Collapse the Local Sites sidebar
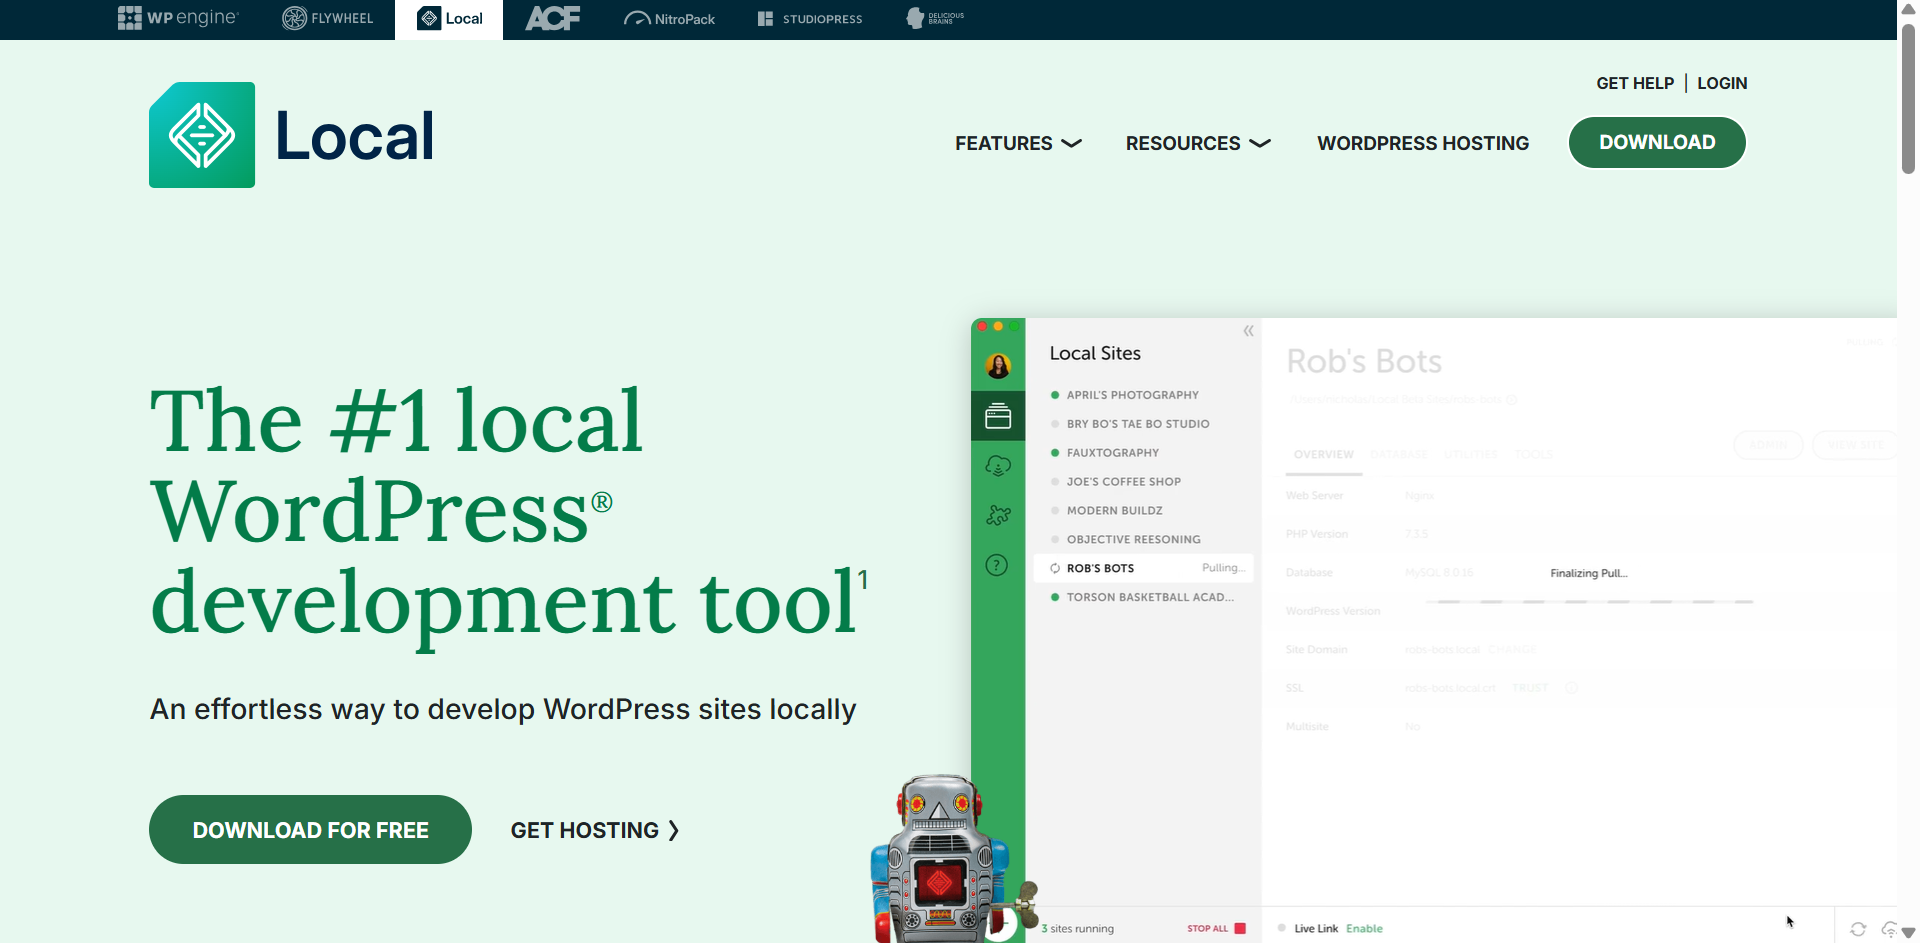 (1248, 330)
